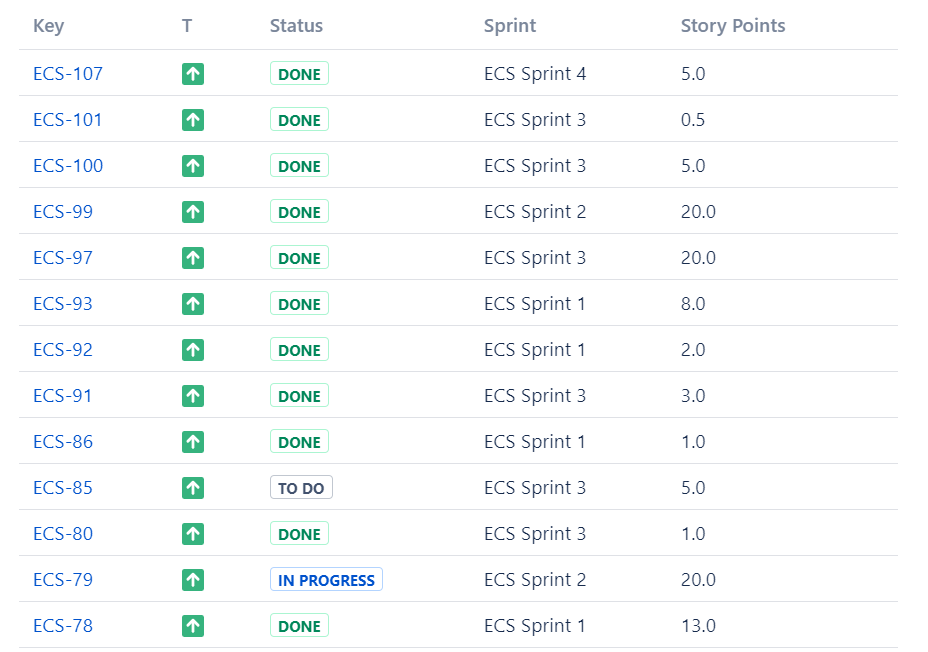The height and width of the screenshot is (652, 928).
Task: Click the green arrow icon beside ECS-78
Action: [193, 626]
